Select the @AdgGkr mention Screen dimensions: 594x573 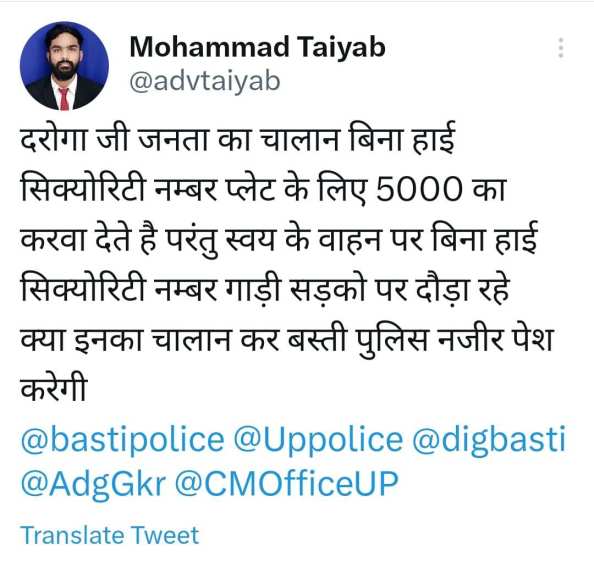(x=93, y=484)
